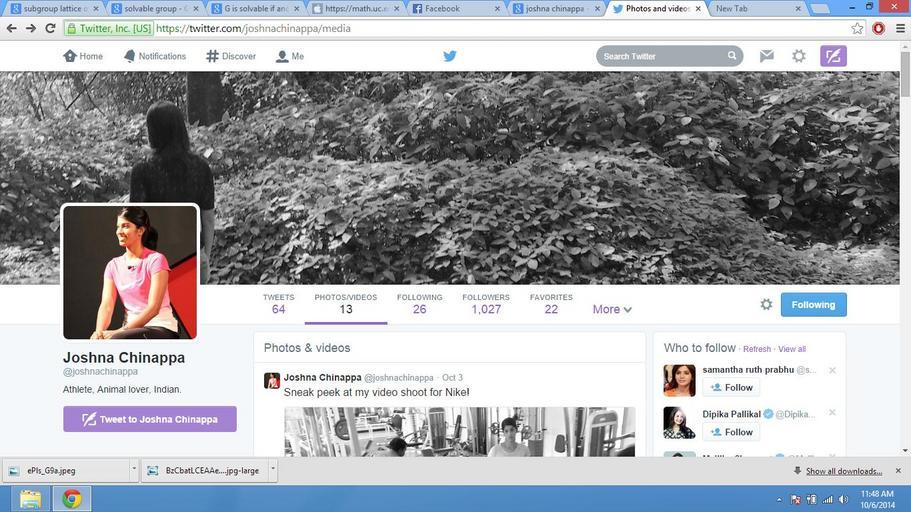
Task: Type in the Search Twitter field
Action: tap(662, 56)
